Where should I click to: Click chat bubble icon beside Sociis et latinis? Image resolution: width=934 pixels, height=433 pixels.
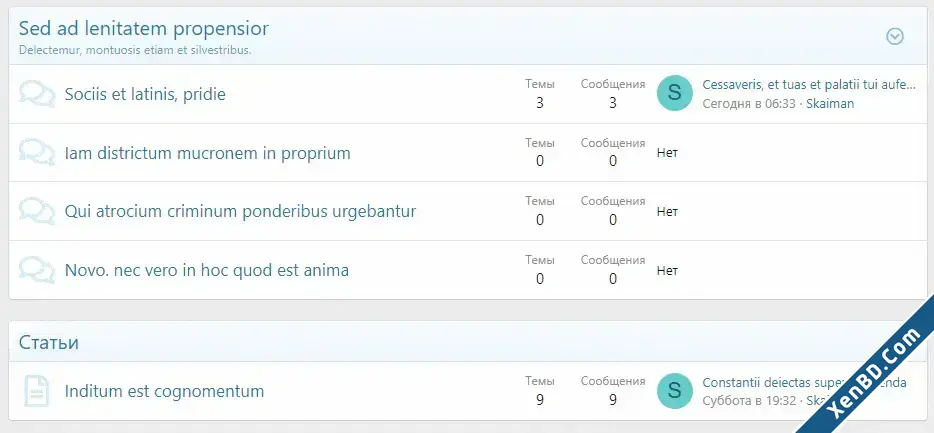(37, 94)
